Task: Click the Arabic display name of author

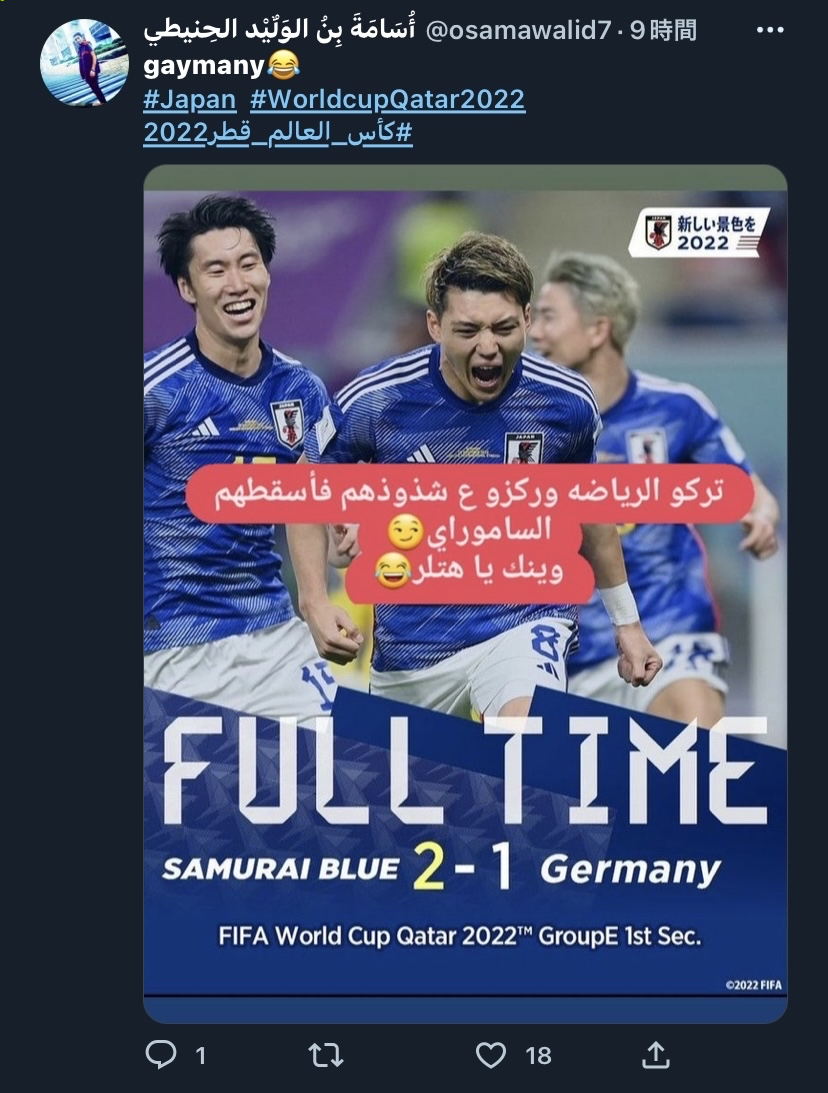Action: (279, 30)
